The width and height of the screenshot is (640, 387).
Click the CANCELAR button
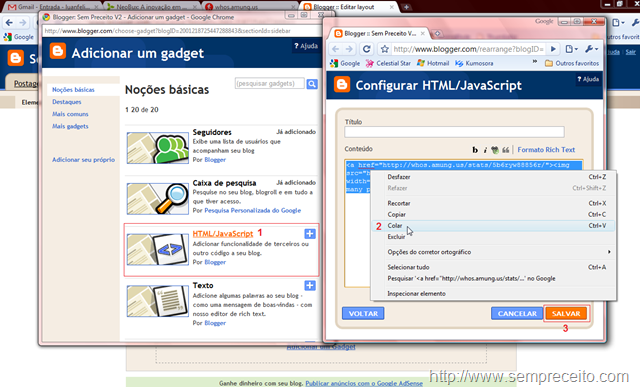[x=517, y=314]
